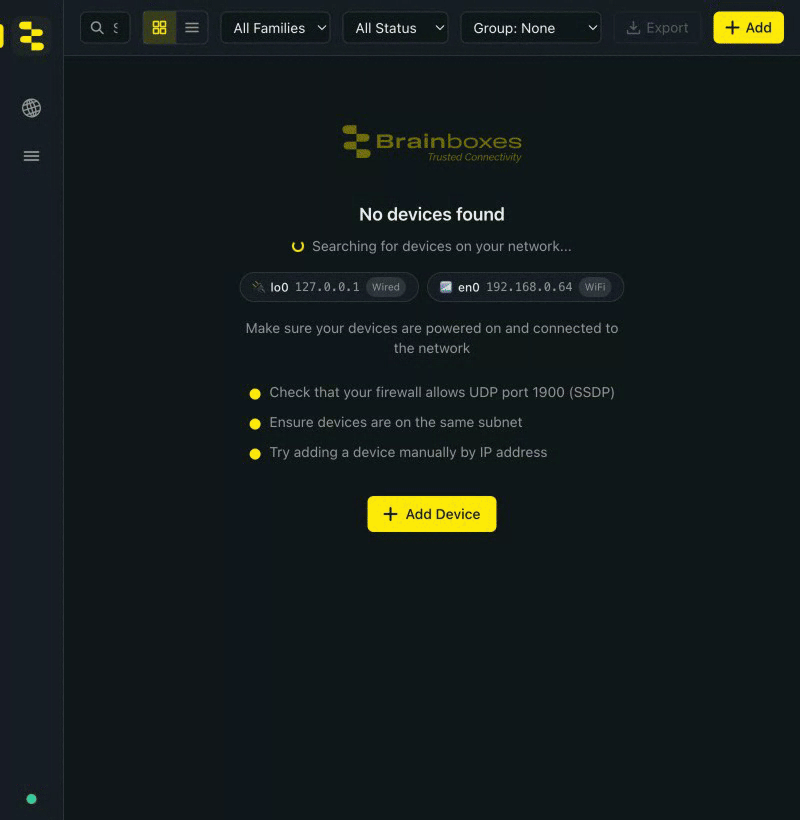This screenshot has width=800, height=820.
Task: Click the 'Make sure your devices are powered on' text
Action: [x=432, y=338]
